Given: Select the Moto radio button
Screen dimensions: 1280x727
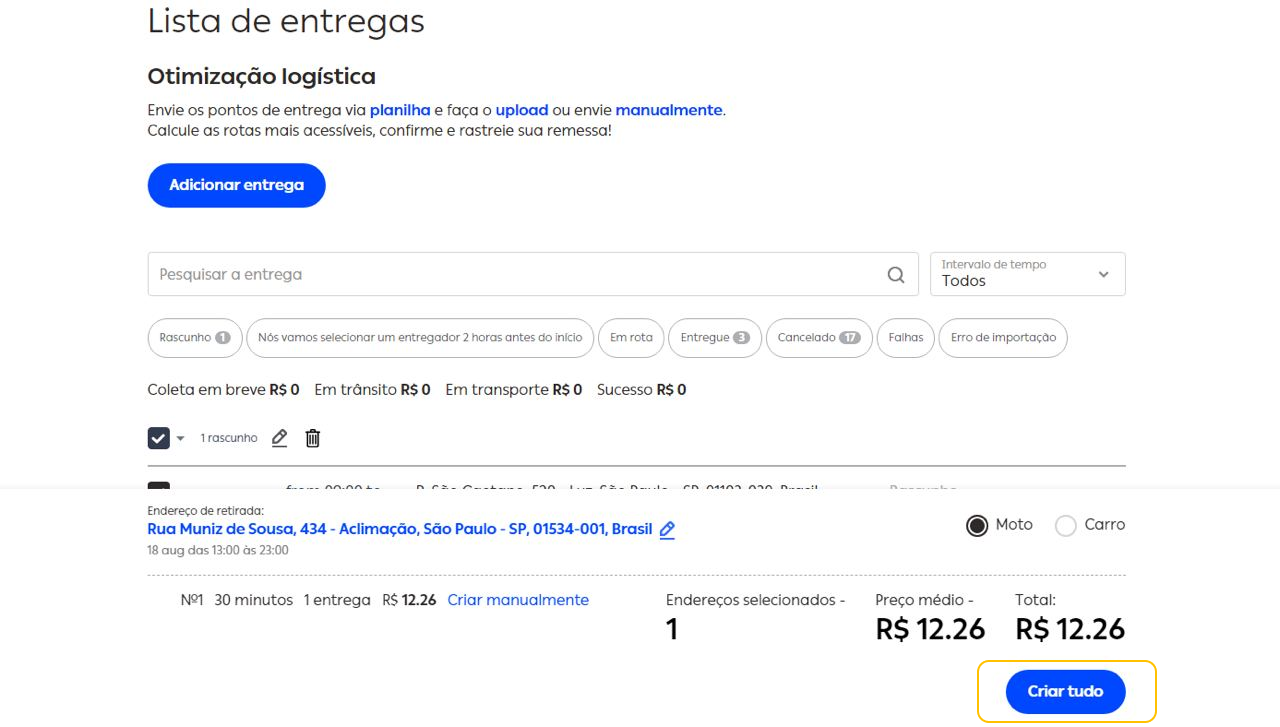Looking at the screenshot, I should tap(976, 524).
